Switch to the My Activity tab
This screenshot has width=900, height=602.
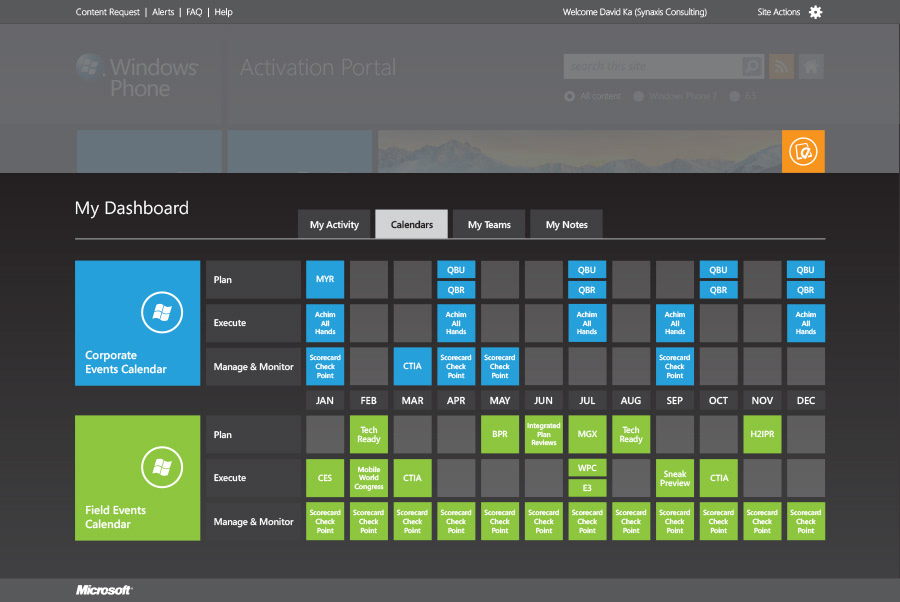(x=335, y=224)
